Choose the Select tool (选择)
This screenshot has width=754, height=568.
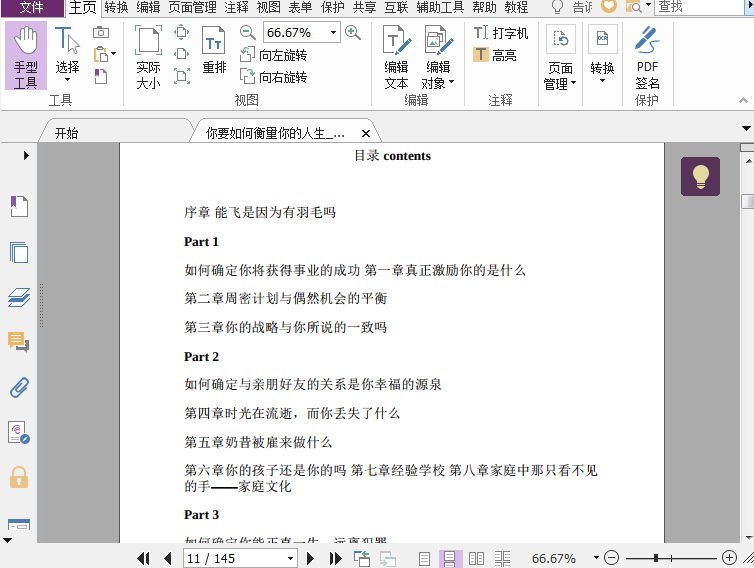coord(67,54)
